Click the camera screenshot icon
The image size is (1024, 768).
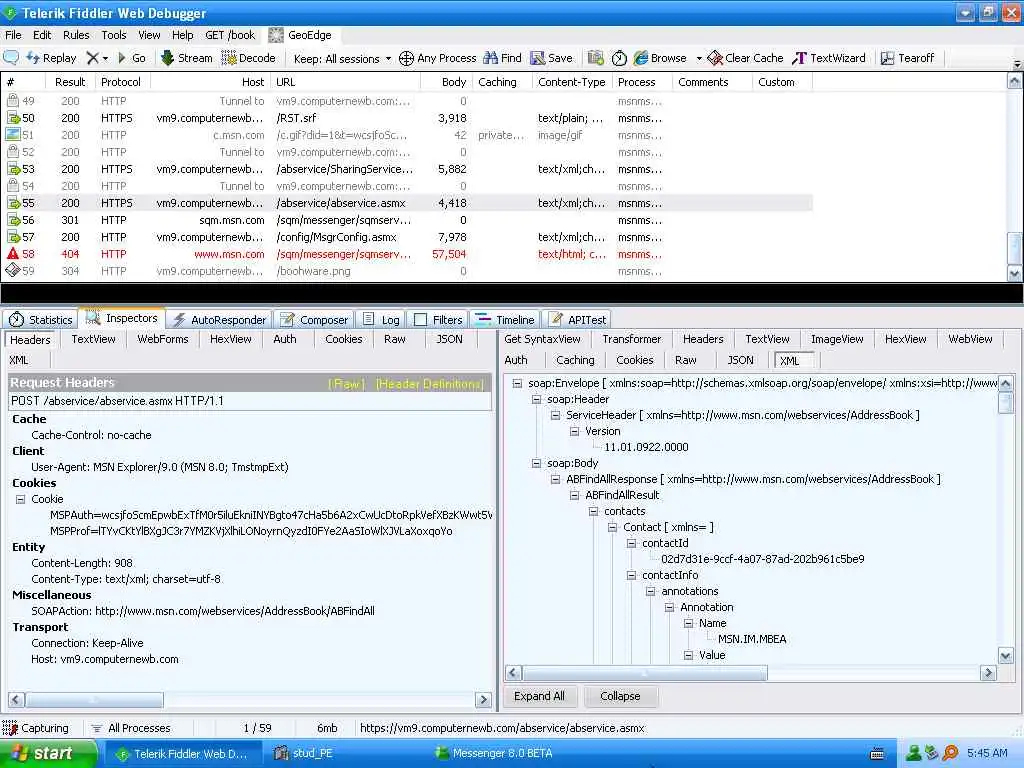pos(595,58)
